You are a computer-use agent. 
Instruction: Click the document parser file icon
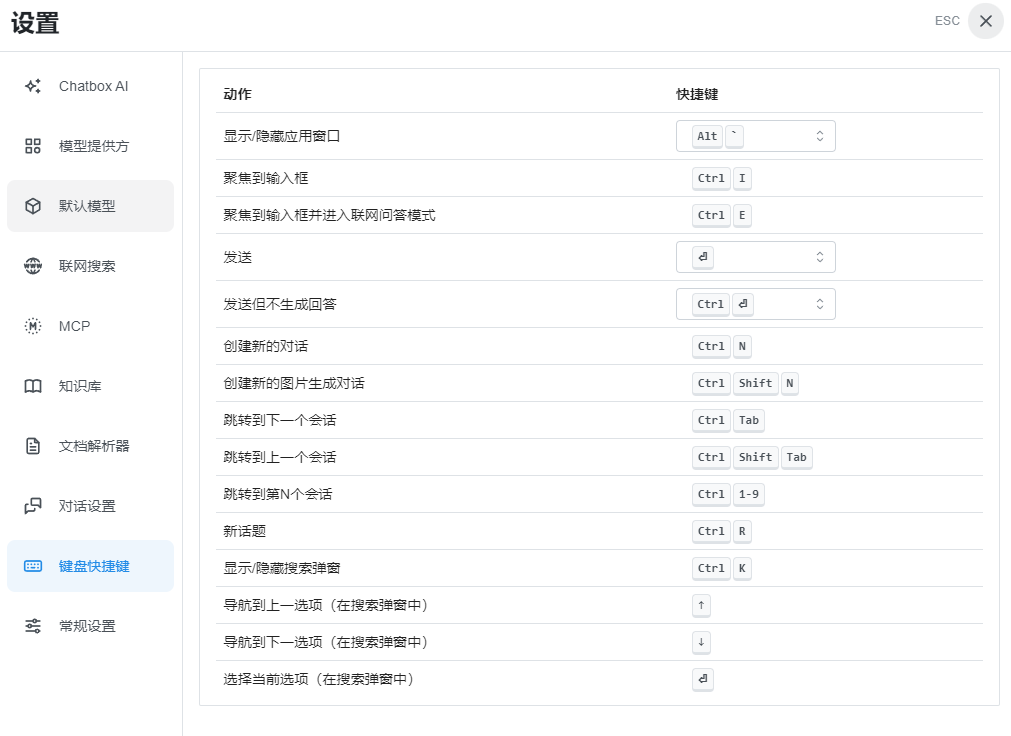[33, 446]
